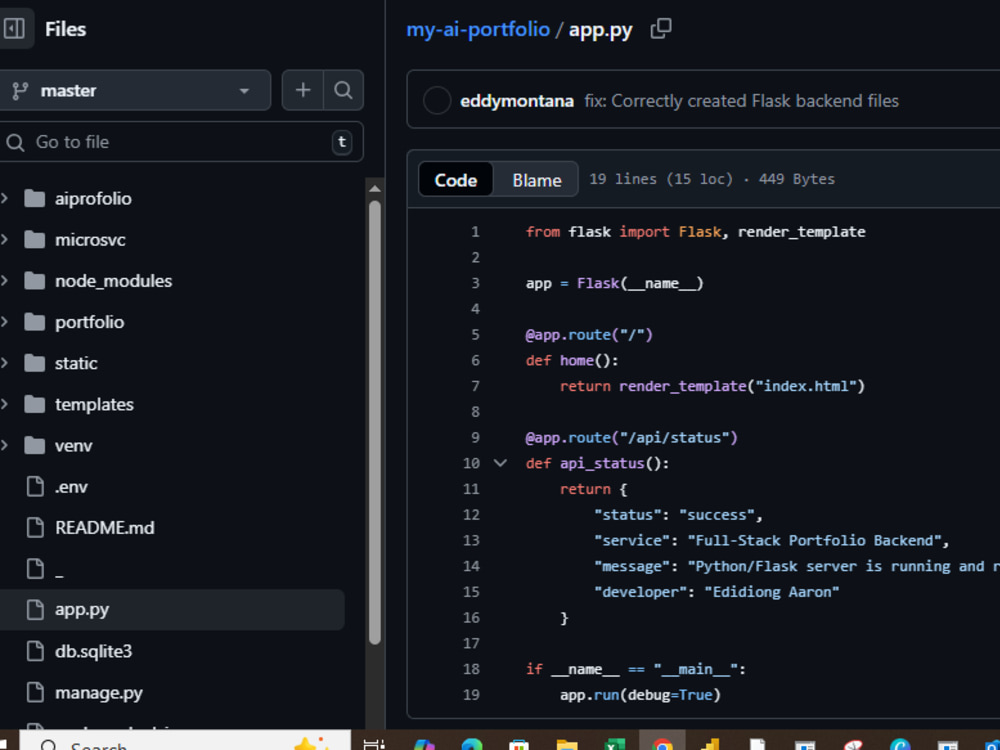Expand the templates folder chevron
The width and height of the screenshot is (1000, 750).
[4, 404]
